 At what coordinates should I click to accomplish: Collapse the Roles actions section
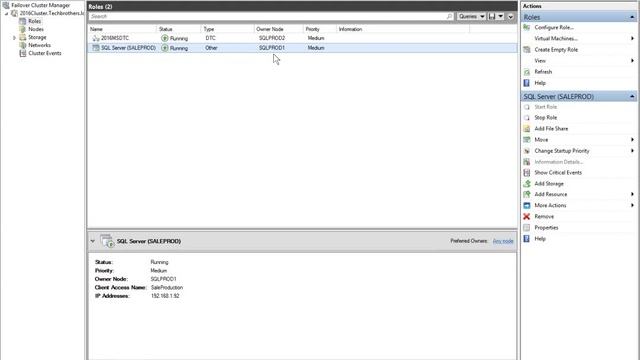[x=632, y=17]
